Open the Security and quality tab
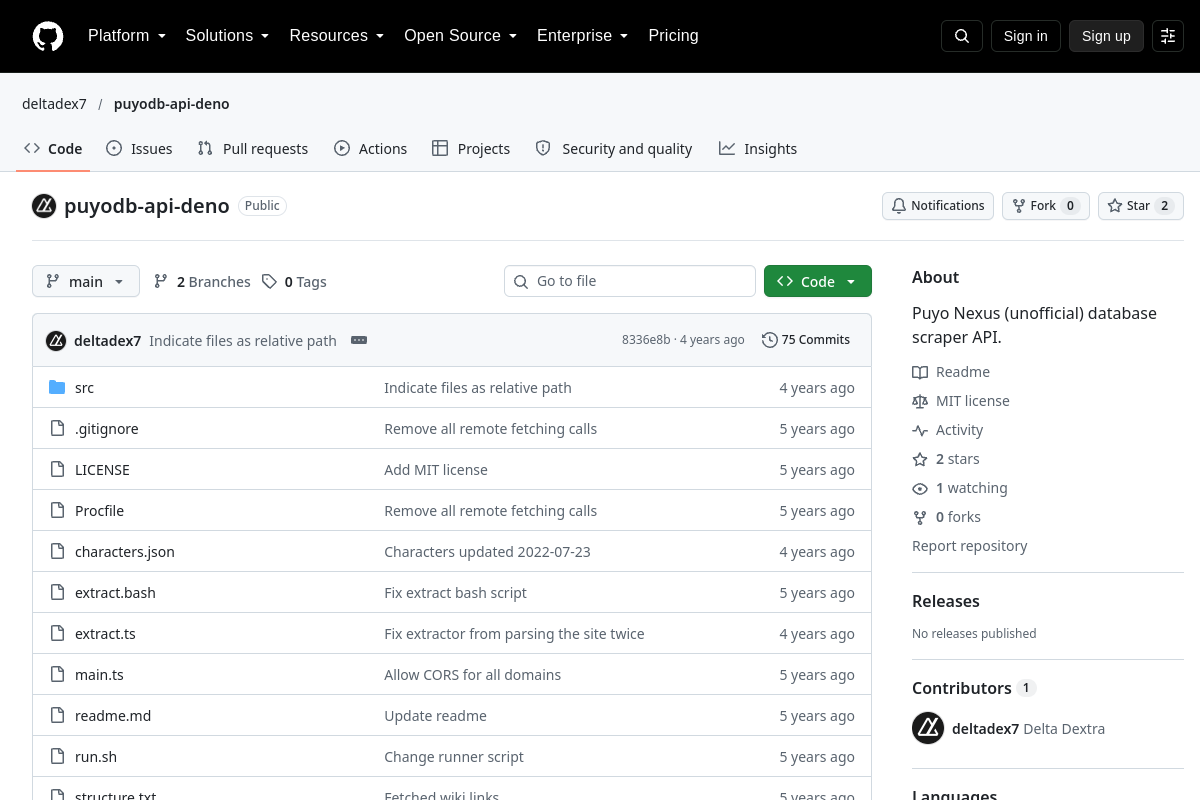Screen dimensions: 1200x800 (x=614, y=149)
